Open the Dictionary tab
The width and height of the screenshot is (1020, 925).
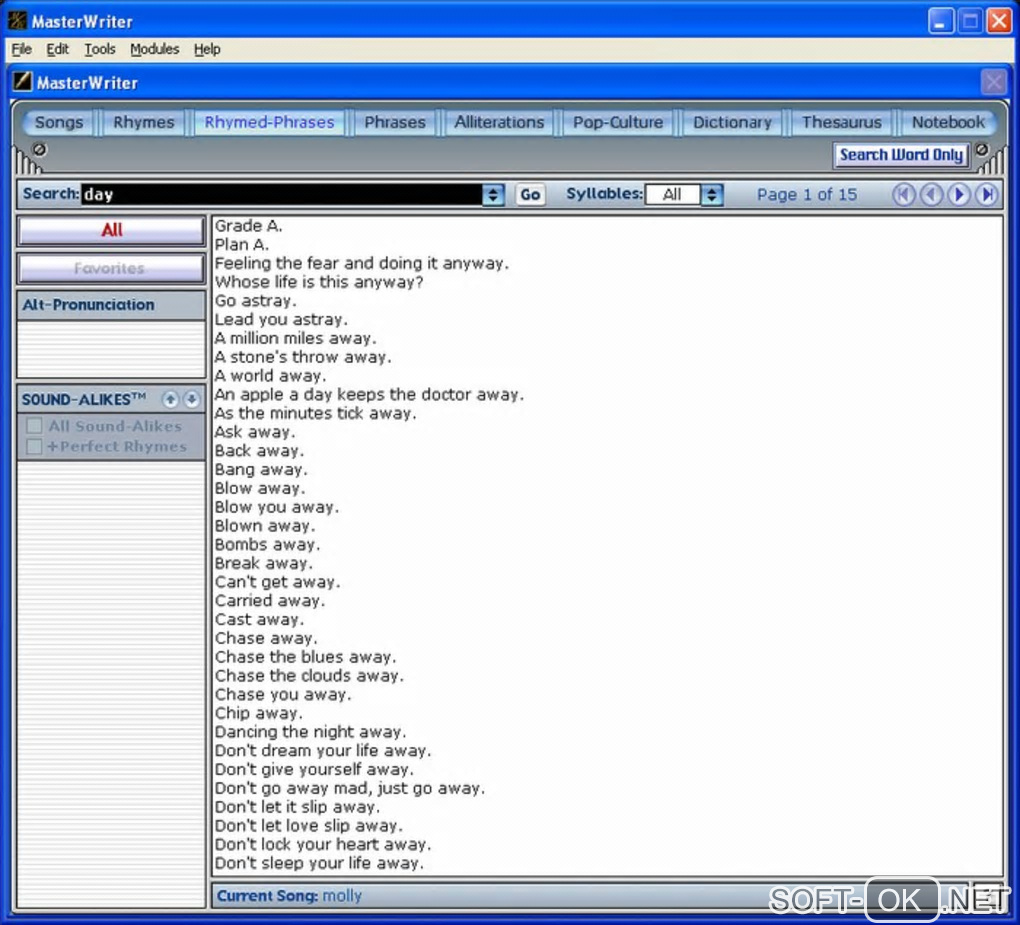pos(732,122)
